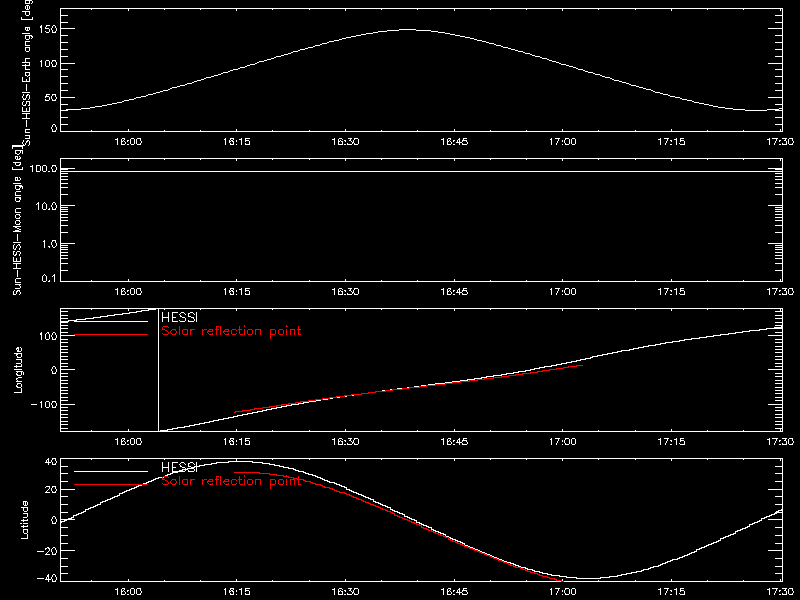Click 17:30 label under Latitude plot
Screen dimensions: 800x600
(780, 592)
